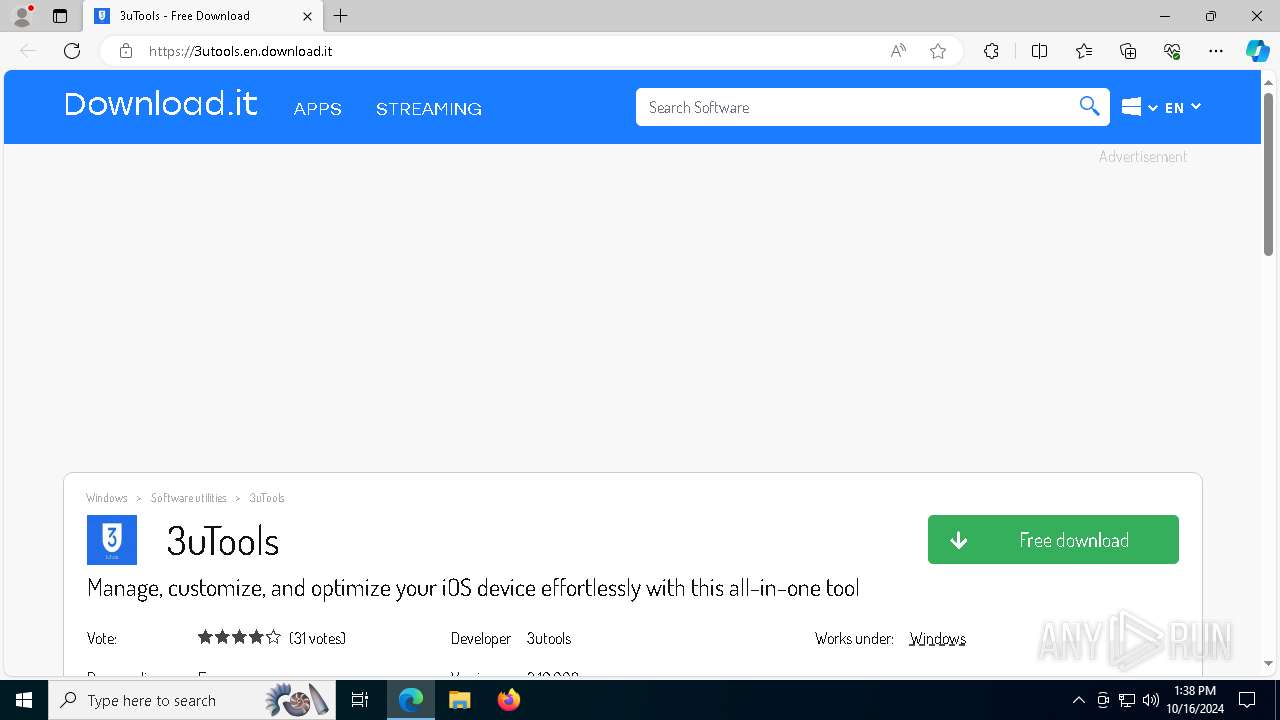This screenshot has width=1280, height=720.
Task: Toggle split screen icon
Action: [x=1039, y=51]
